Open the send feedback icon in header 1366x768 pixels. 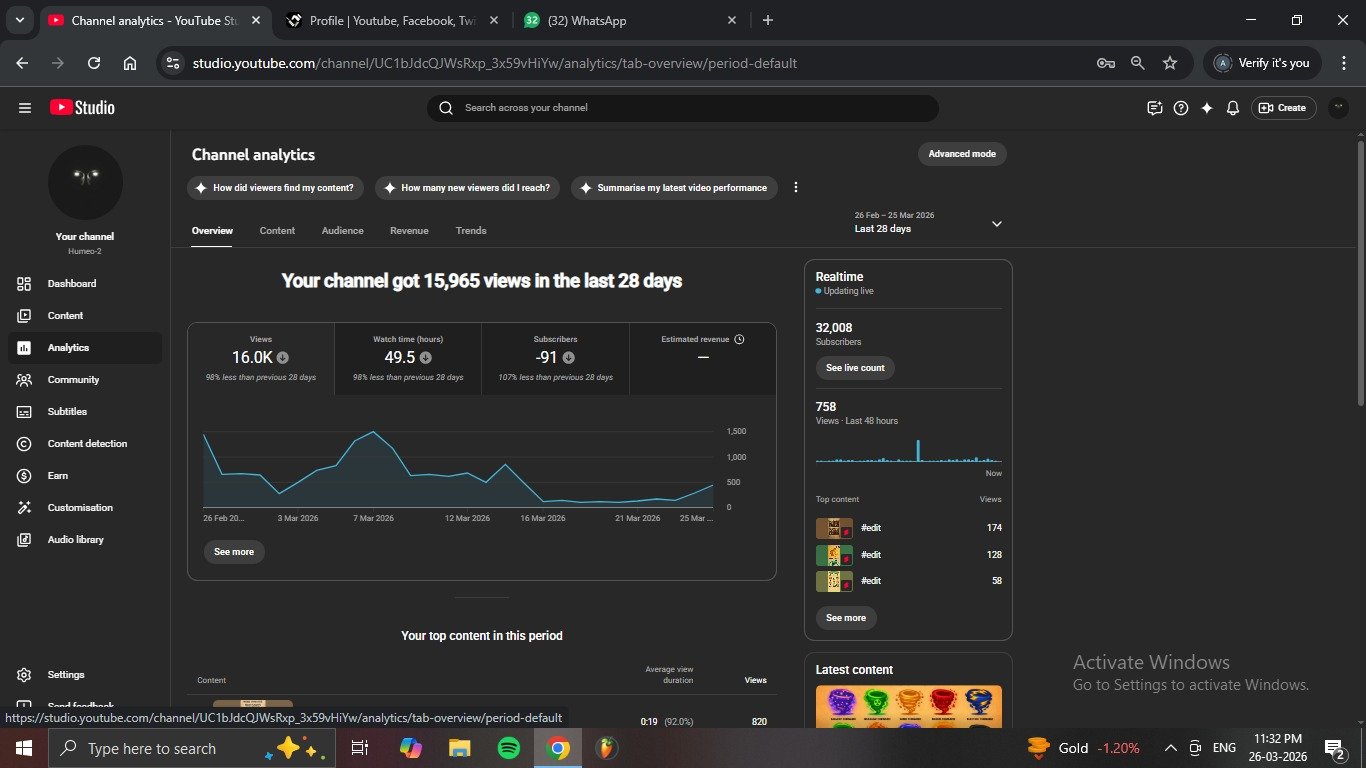tap(1155, 108)
